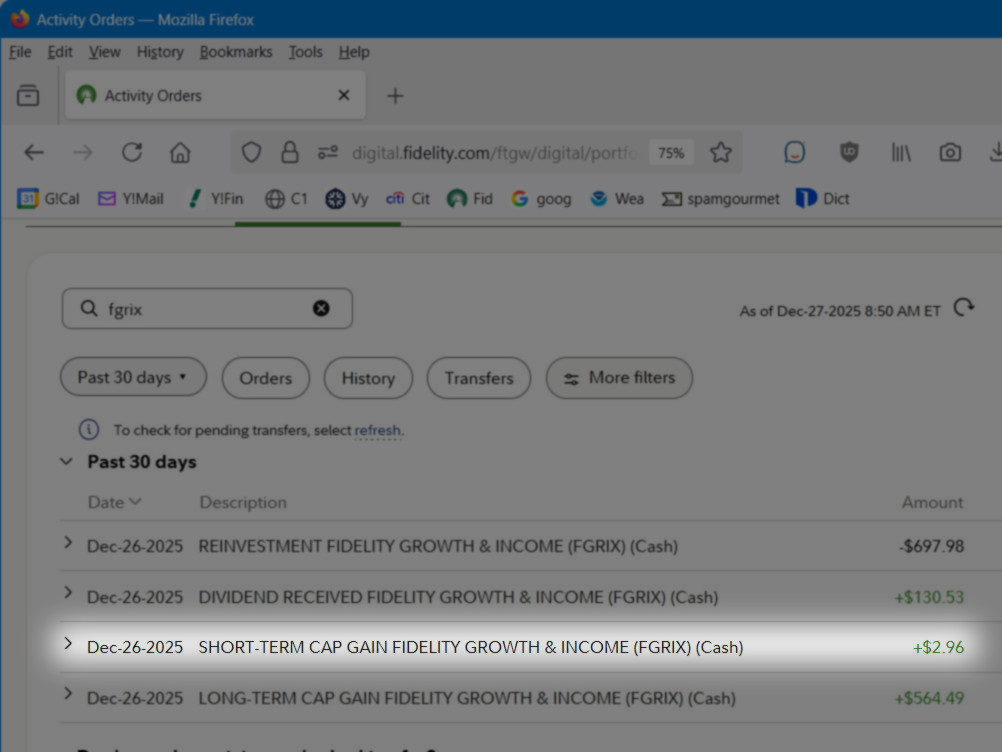Click the +$564.49 amount
The image size is (1002, 752).
click(x=929, y=698)
